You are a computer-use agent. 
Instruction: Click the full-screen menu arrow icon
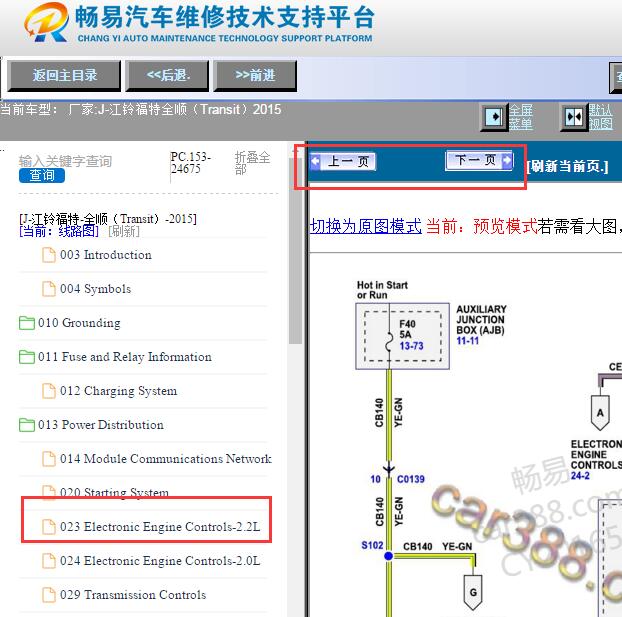coord(494,117)
